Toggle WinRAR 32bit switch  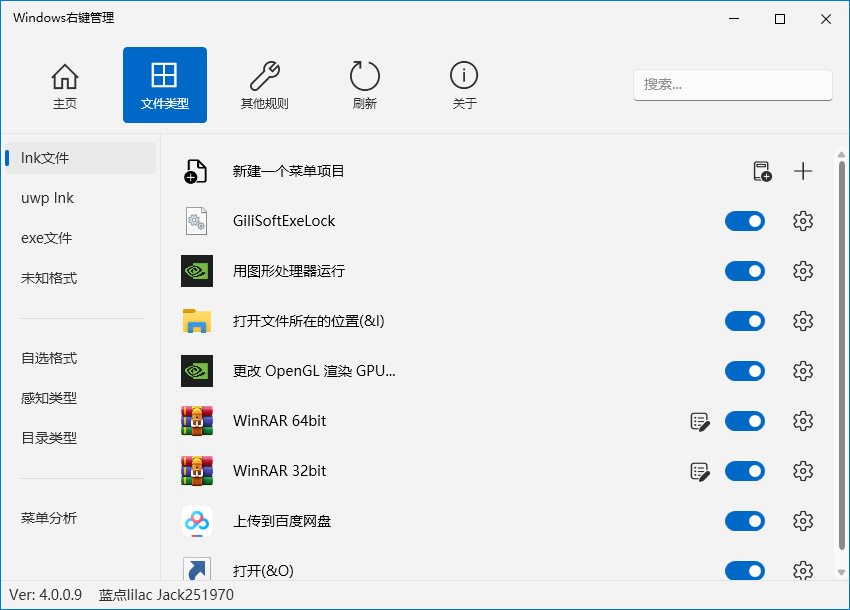tap(745, 471)
